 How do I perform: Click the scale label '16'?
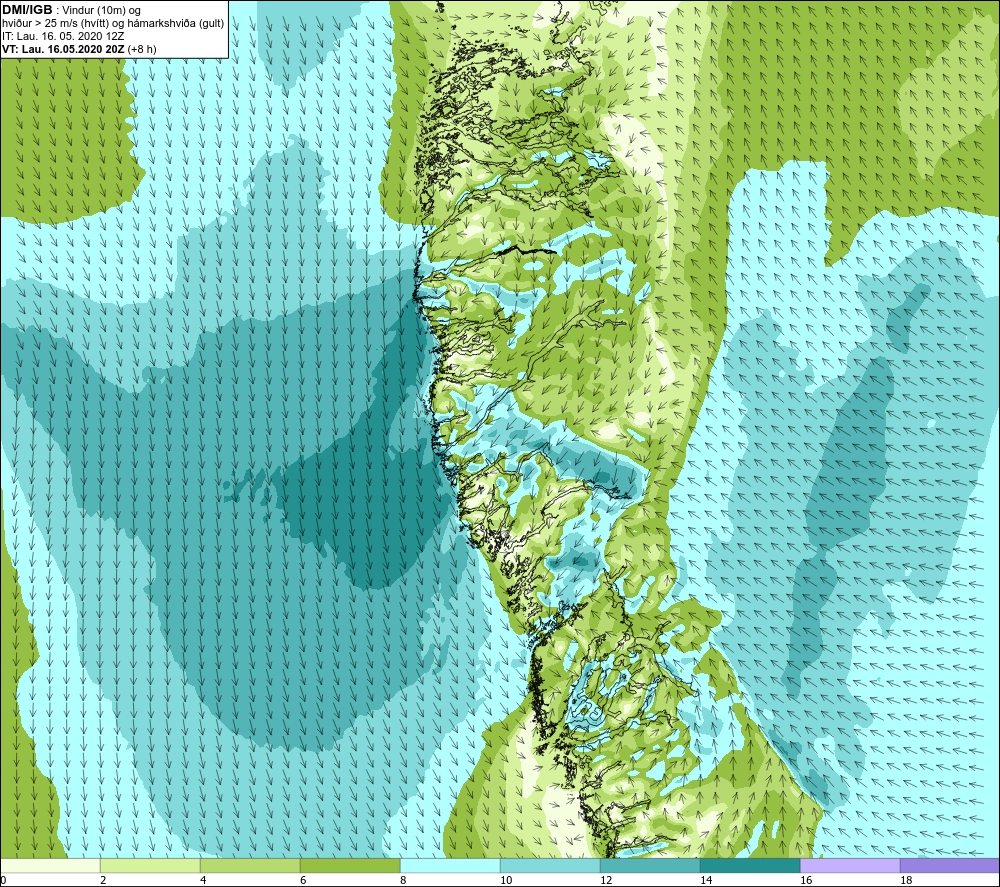(806, 881)
